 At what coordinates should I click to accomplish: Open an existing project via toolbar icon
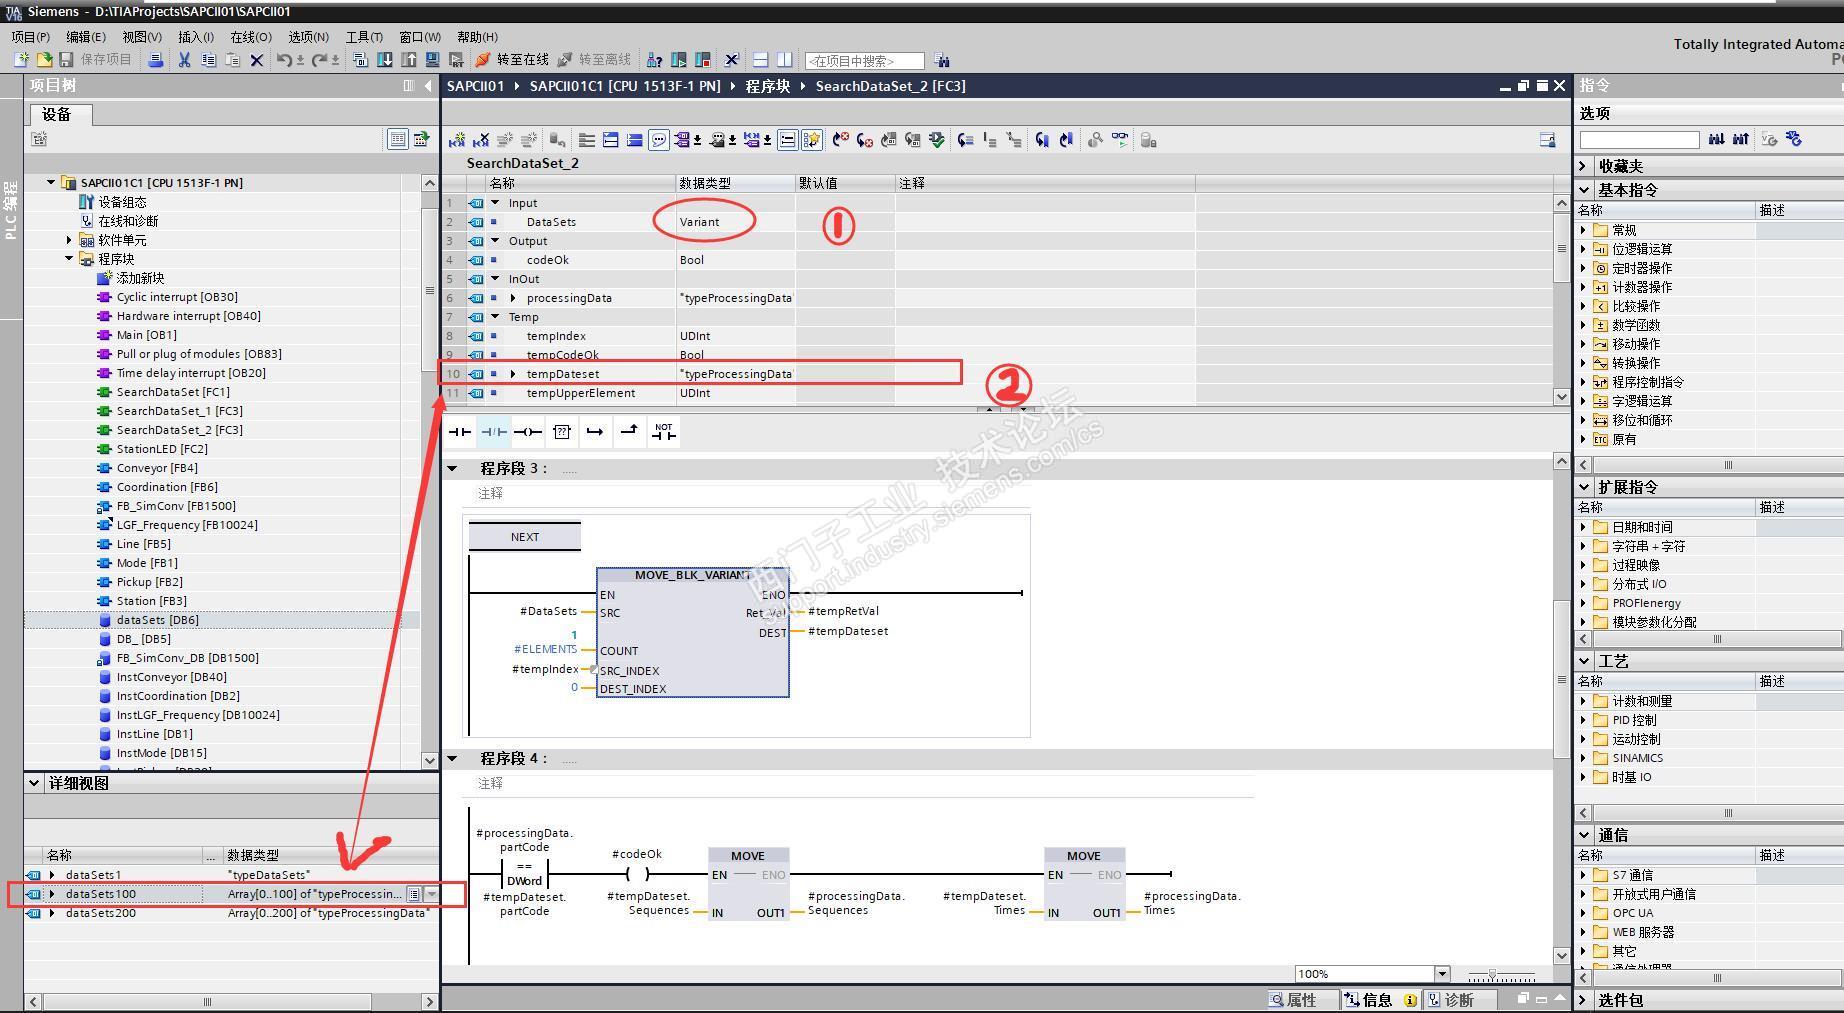43,60
